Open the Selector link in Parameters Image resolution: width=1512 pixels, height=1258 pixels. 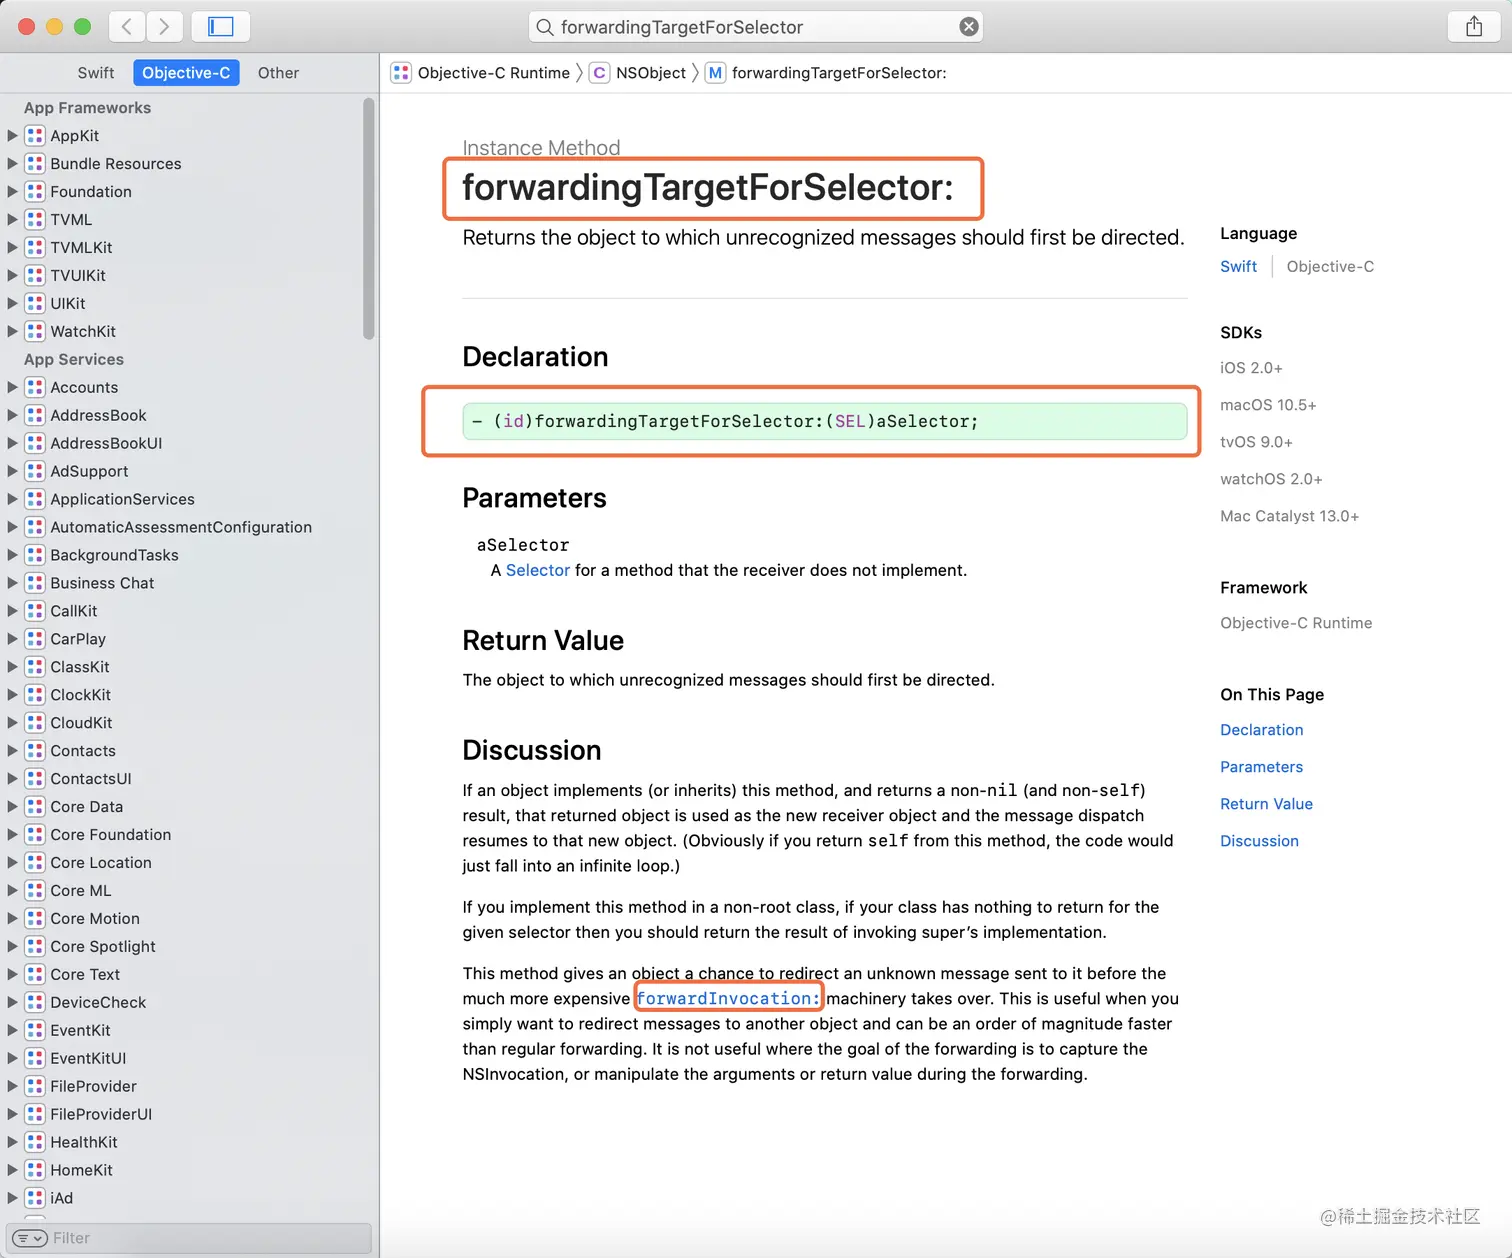[x=538, y=571]
